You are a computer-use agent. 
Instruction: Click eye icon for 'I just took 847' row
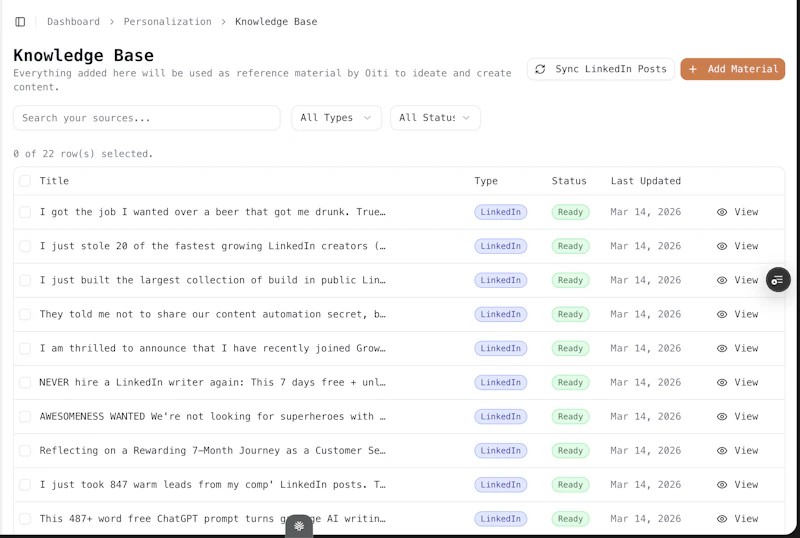722,484
